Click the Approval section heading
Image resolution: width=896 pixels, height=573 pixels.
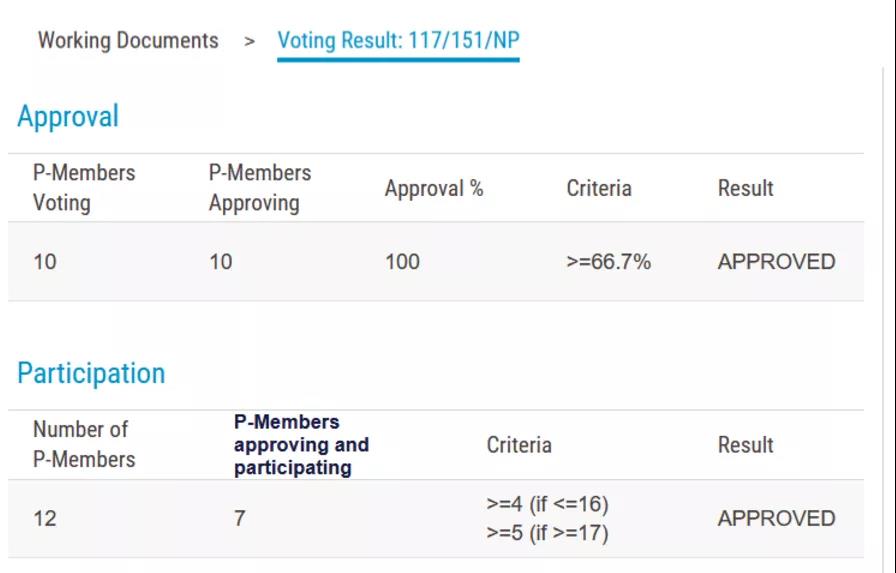[x=68, y=117]
